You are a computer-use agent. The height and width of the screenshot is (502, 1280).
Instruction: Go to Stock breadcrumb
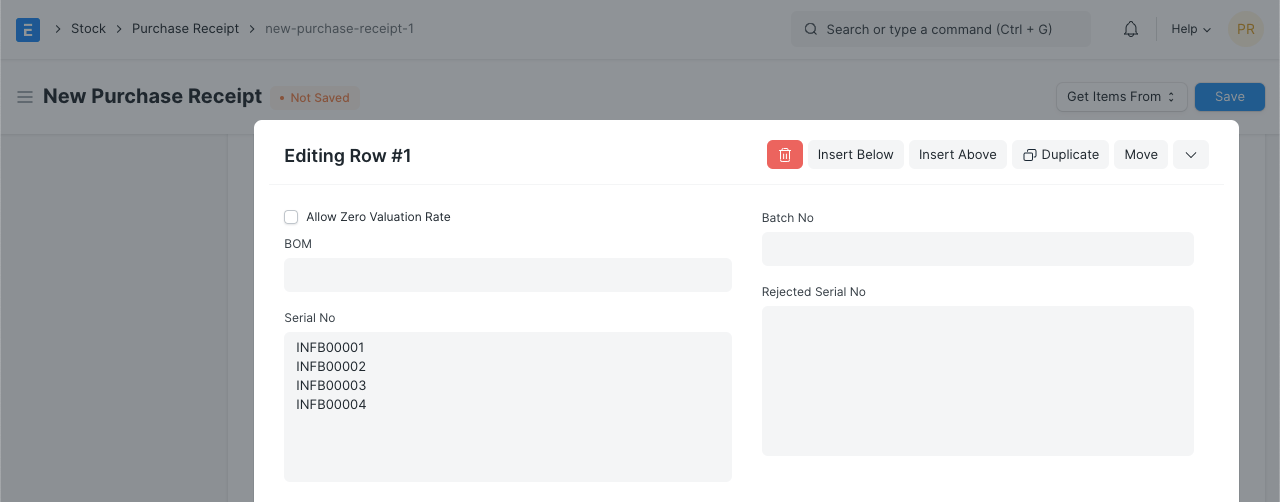pos(88,29)
